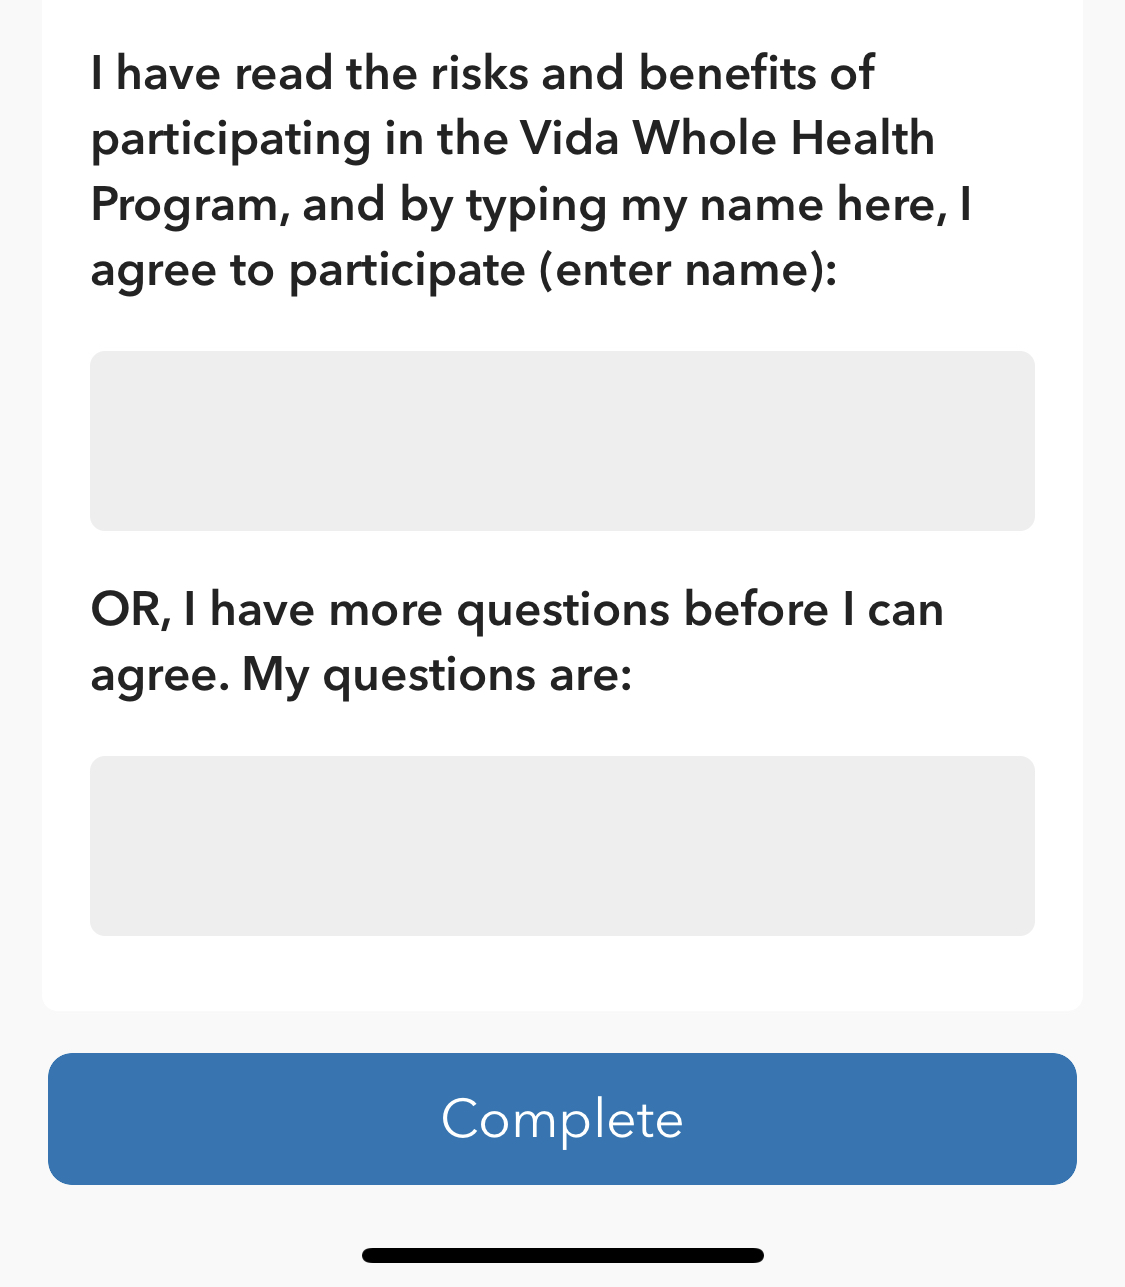Tap the home indicator bar below Complete

click(x=563, y=1255)
